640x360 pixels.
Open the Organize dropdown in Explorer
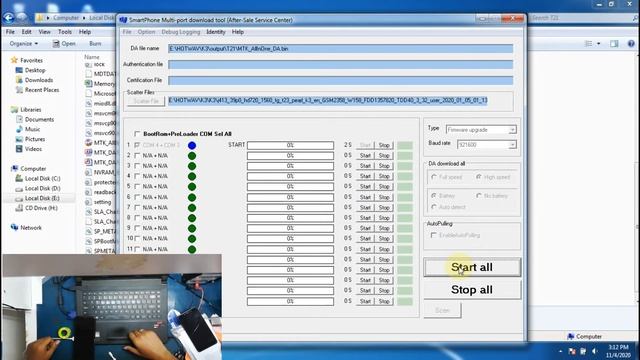(24, 44)
